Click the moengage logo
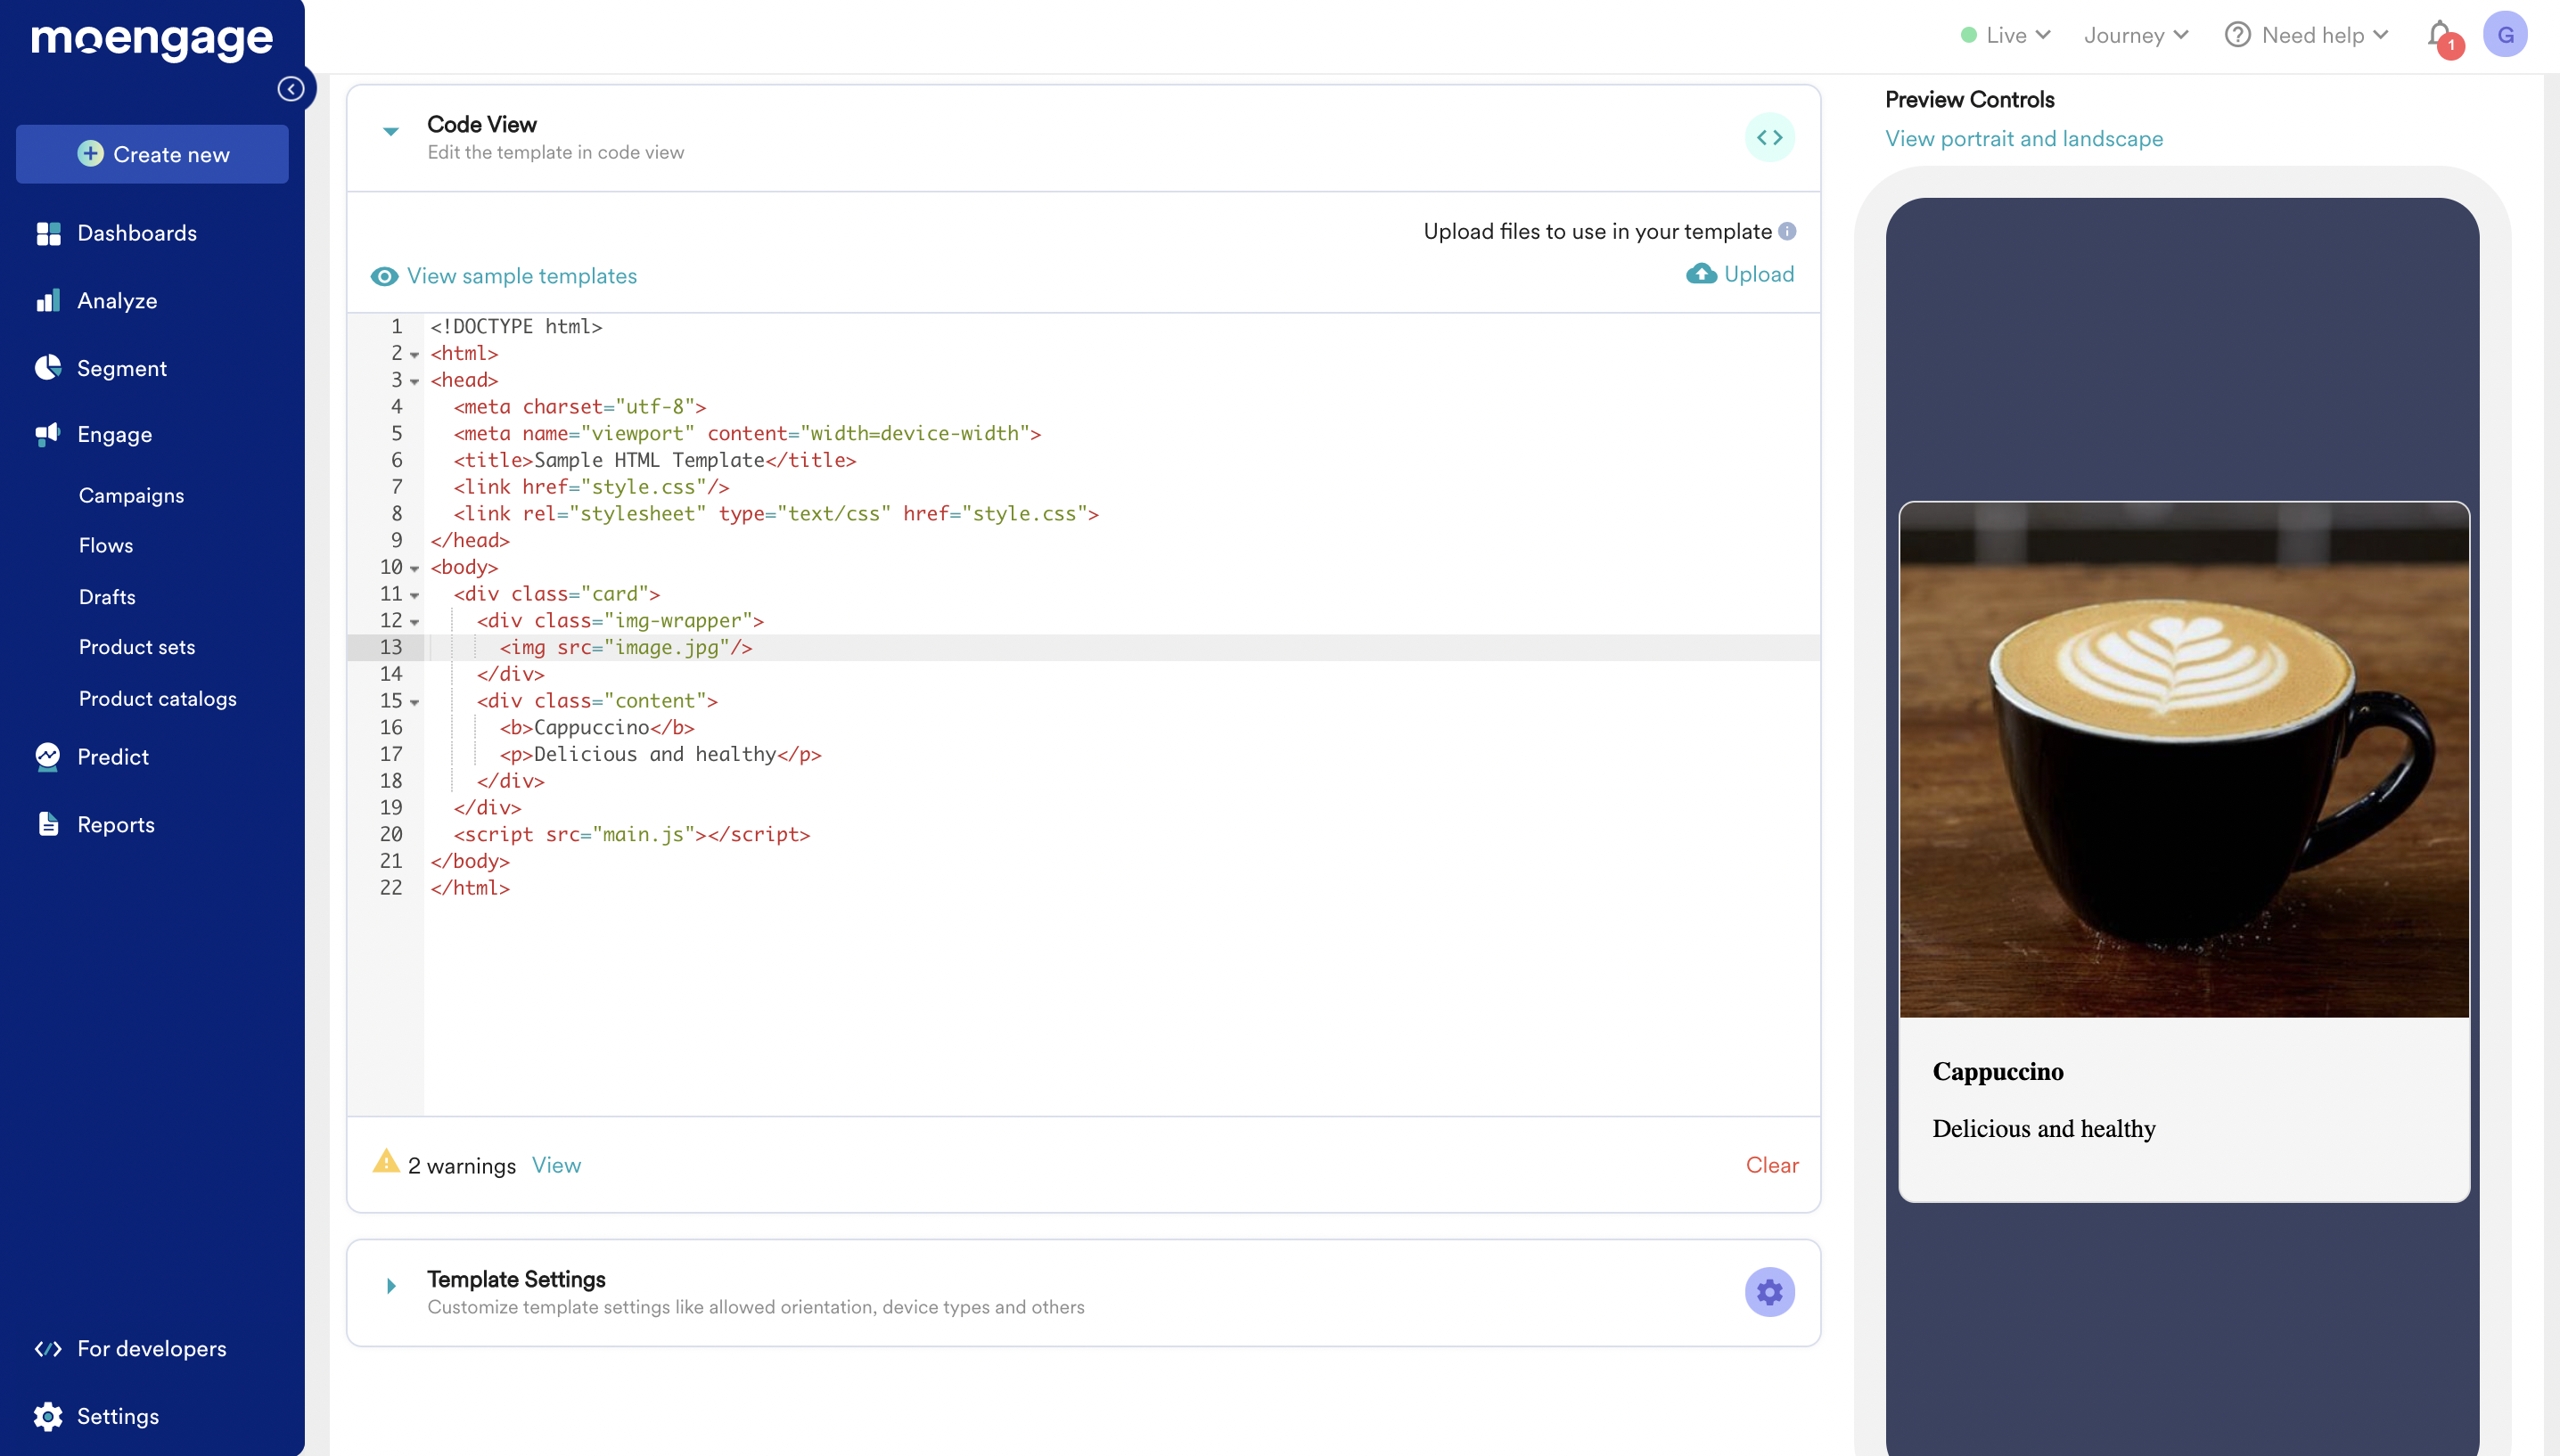The width and height of the screenshot is (2560, 1456). click(152, 40)
